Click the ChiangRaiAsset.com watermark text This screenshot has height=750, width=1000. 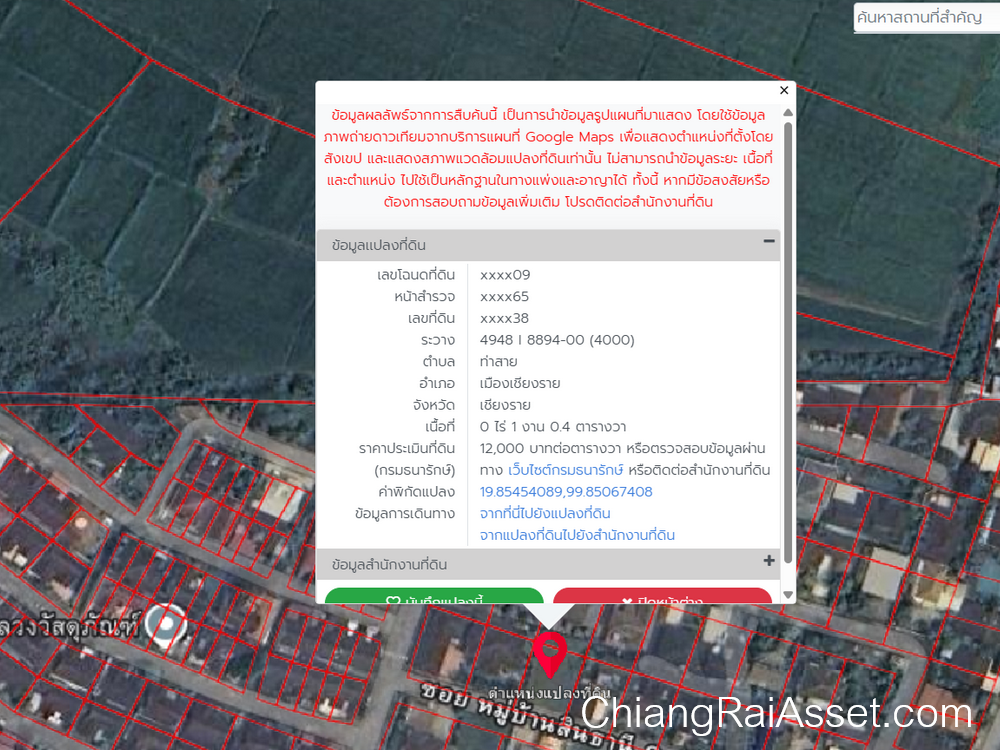[776, 714]
